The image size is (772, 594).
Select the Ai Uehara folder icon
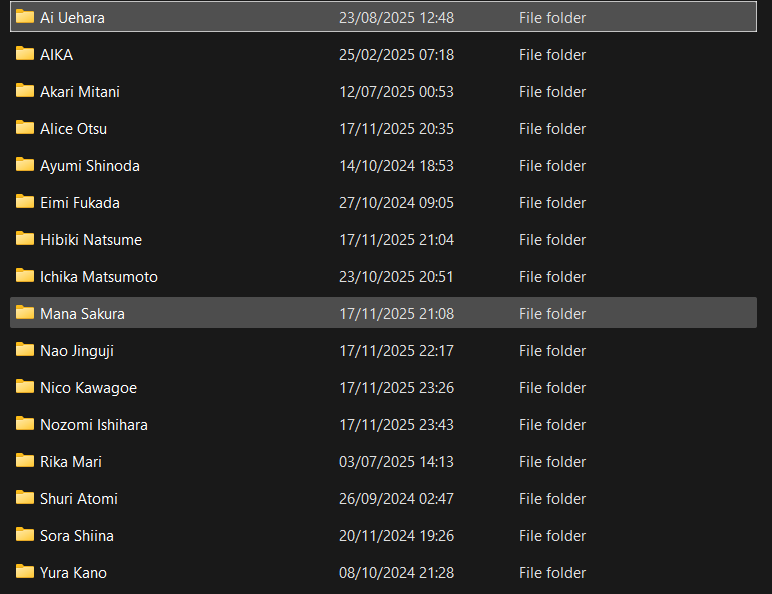25,17
